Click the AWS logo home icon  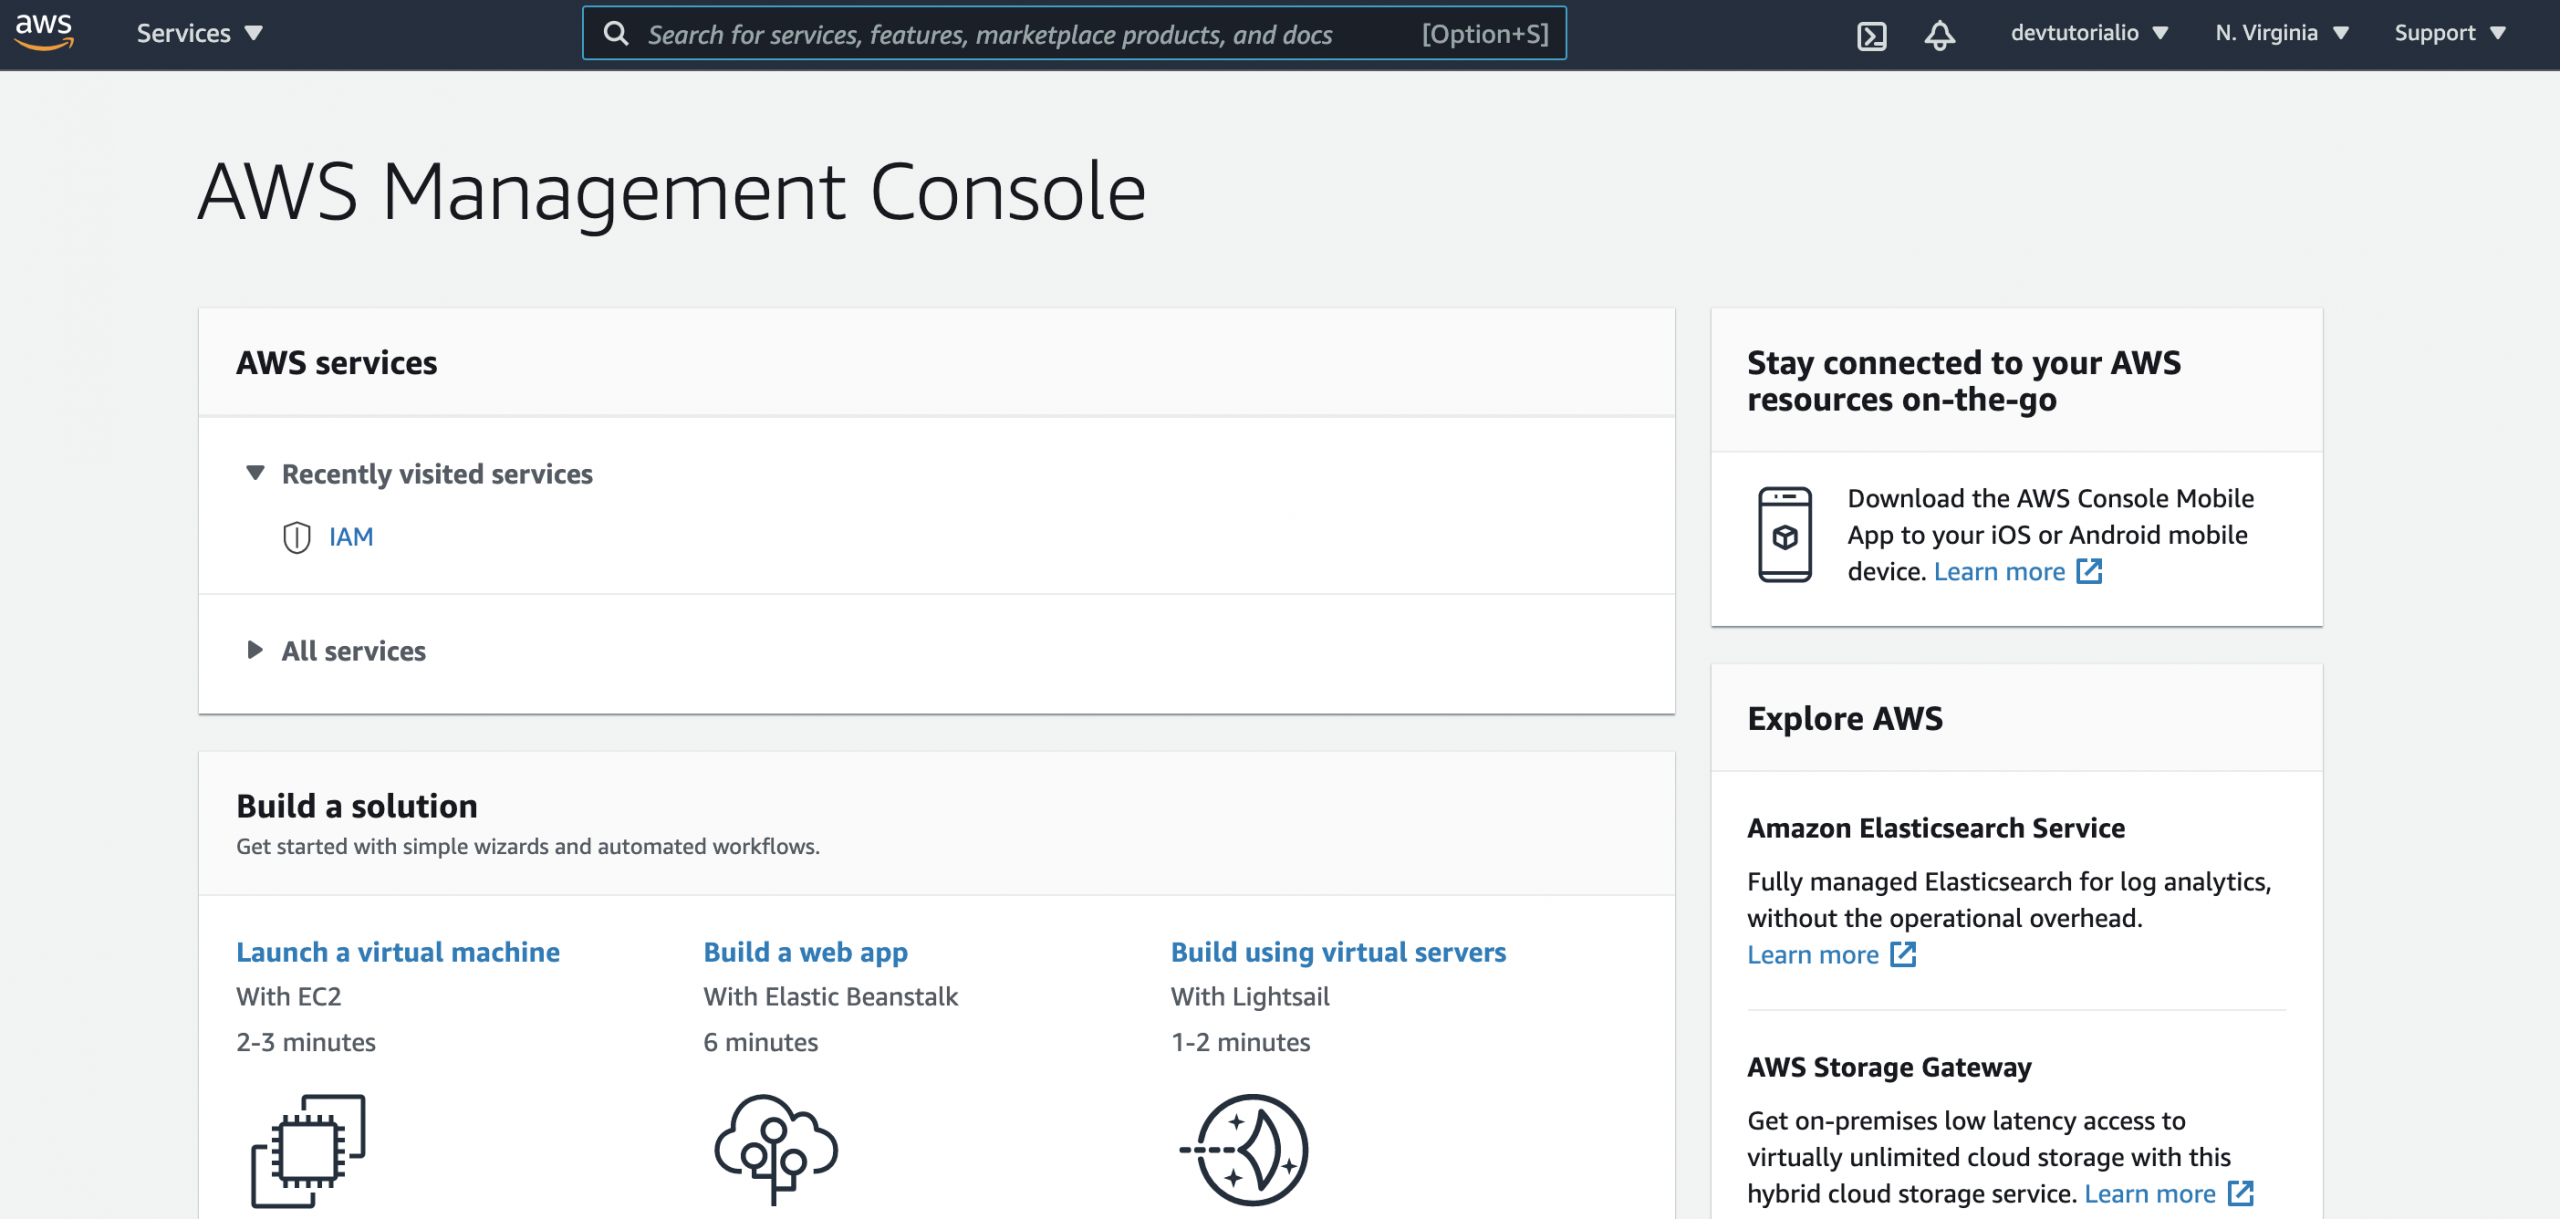click(44, 32)
